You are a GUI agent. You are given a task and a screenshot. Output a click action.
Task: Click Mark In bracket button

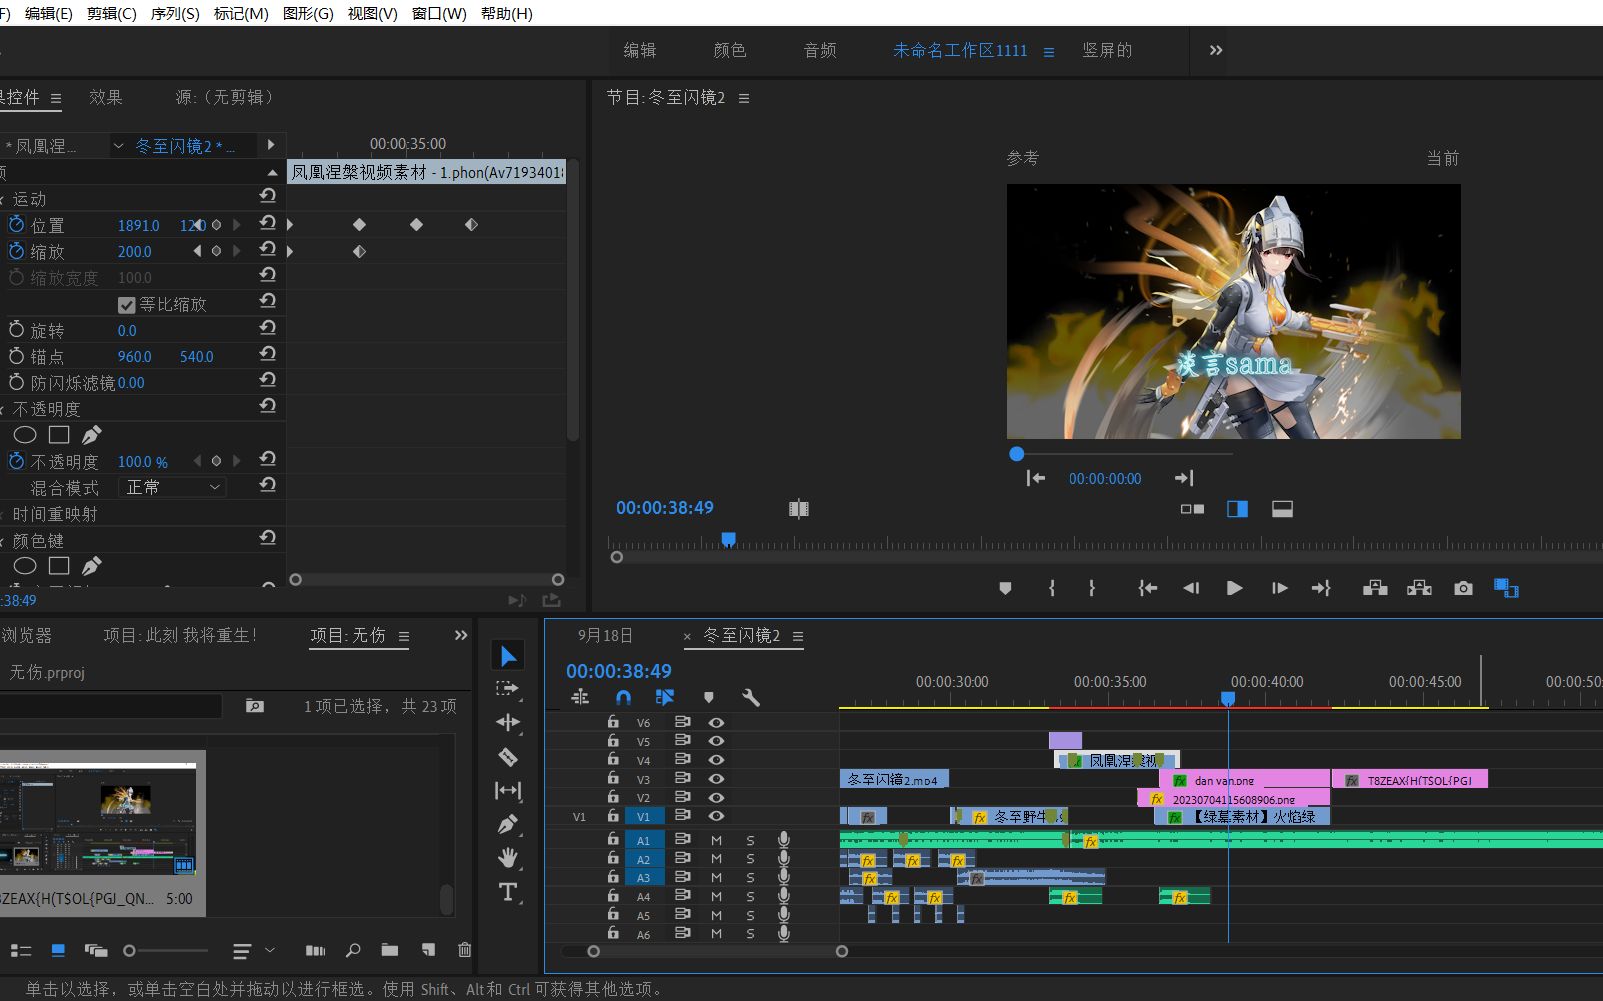(x=1052, y=588)
